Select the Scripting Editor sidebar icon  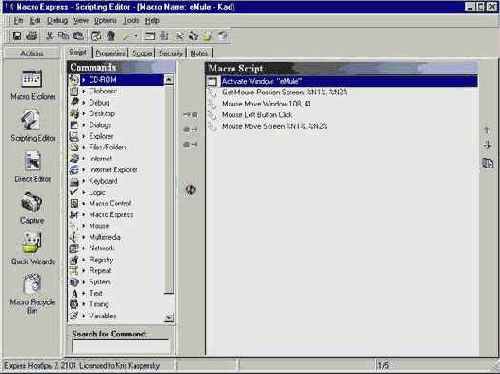[32, 127]
